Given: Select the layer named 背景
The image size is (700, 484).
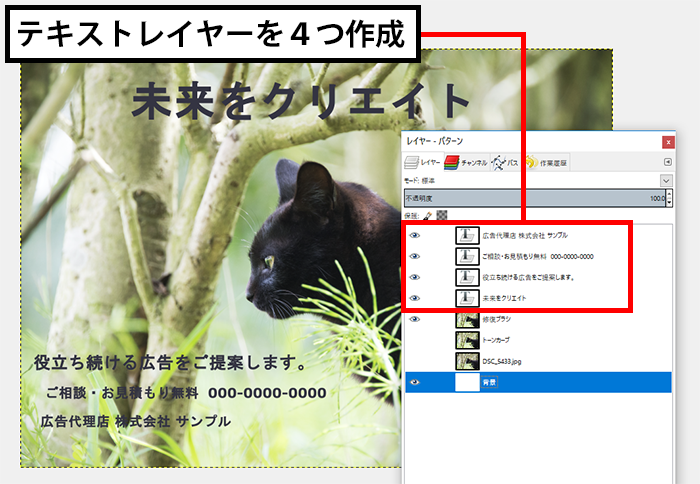Looking at the screenshot, I should tap(489, 382).
